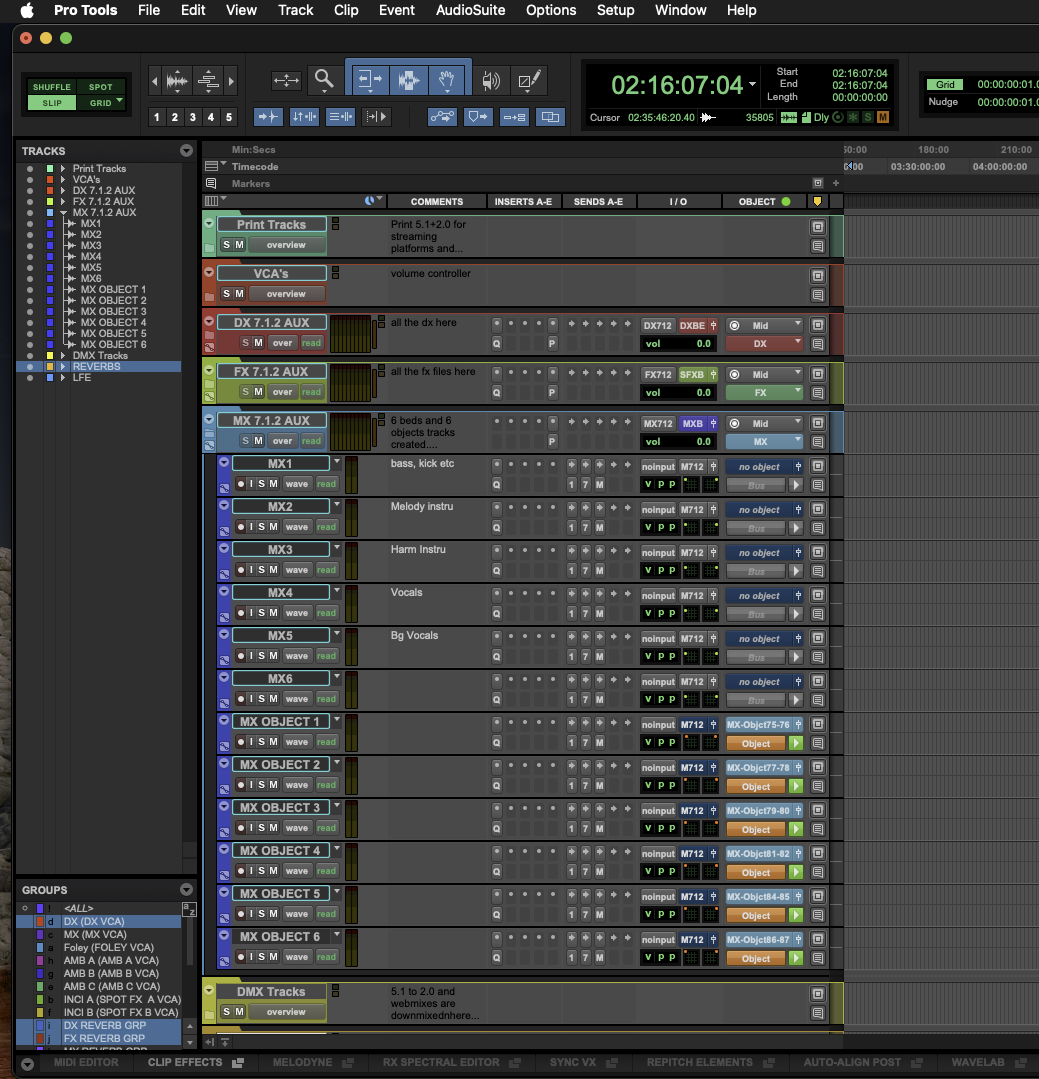
Task: Expand DMX Tracks in track list
Action: [x=63, y=355]
